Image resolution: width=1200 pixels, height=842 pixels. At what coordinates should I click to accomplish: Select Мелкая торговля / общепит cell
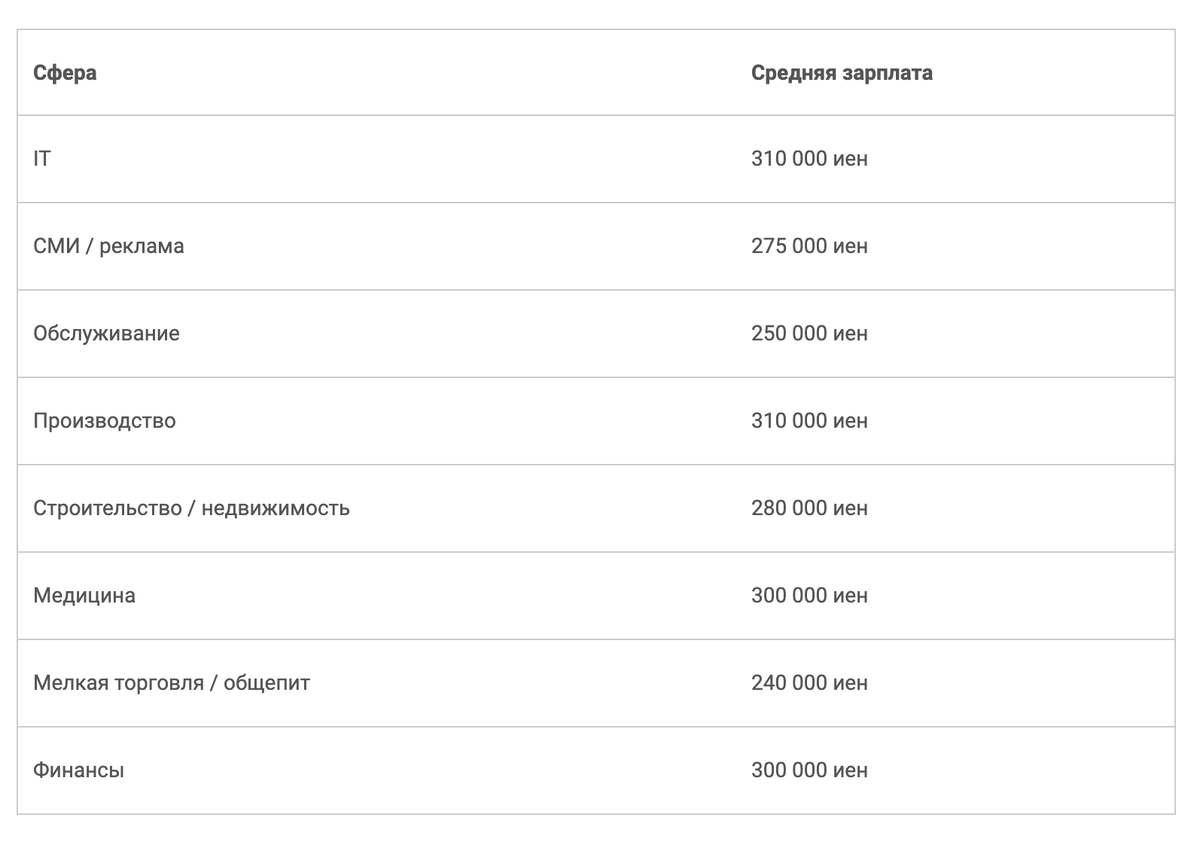[x=171, y=683]
